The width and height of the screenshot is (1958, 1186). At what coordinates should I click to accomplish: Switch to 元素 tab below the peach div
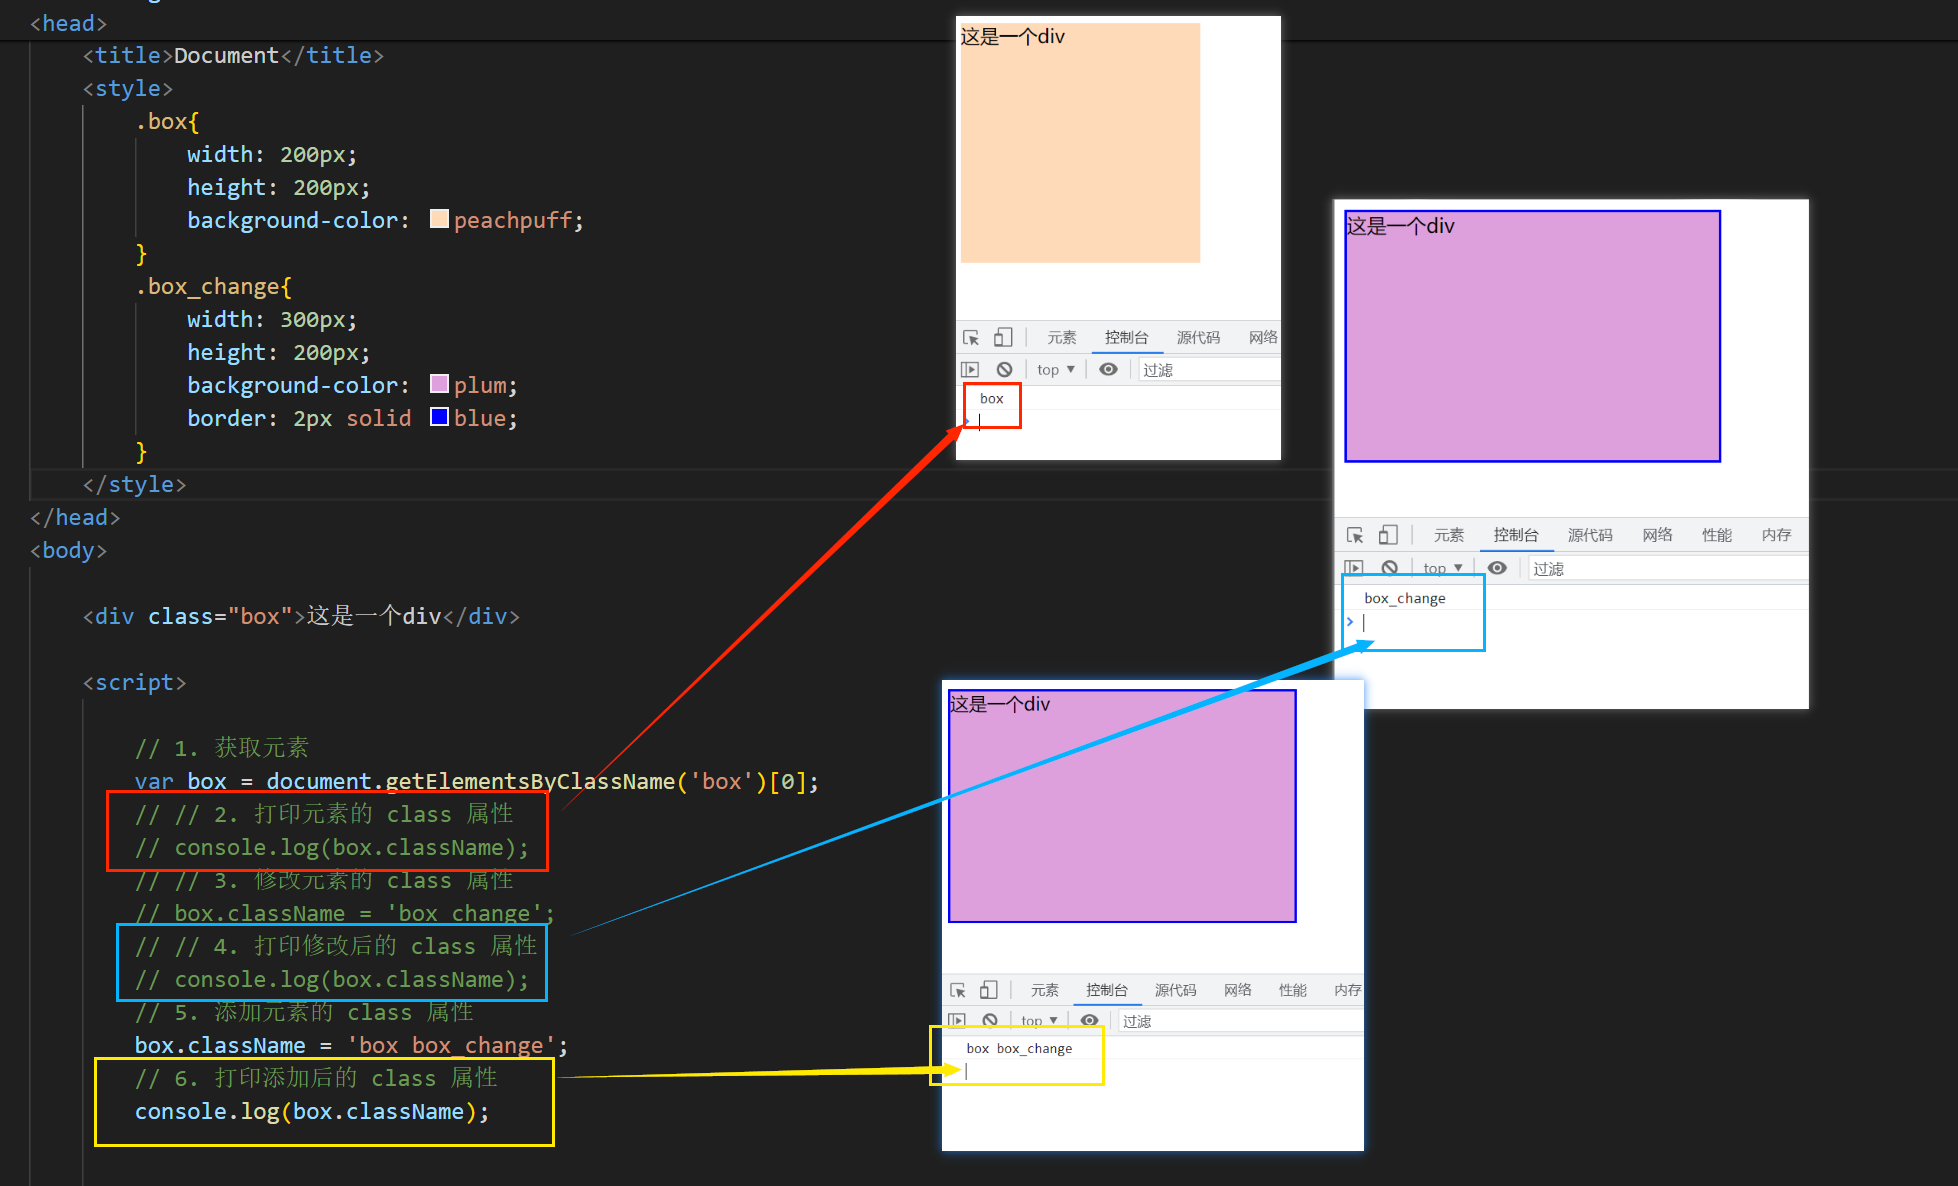1061,338
